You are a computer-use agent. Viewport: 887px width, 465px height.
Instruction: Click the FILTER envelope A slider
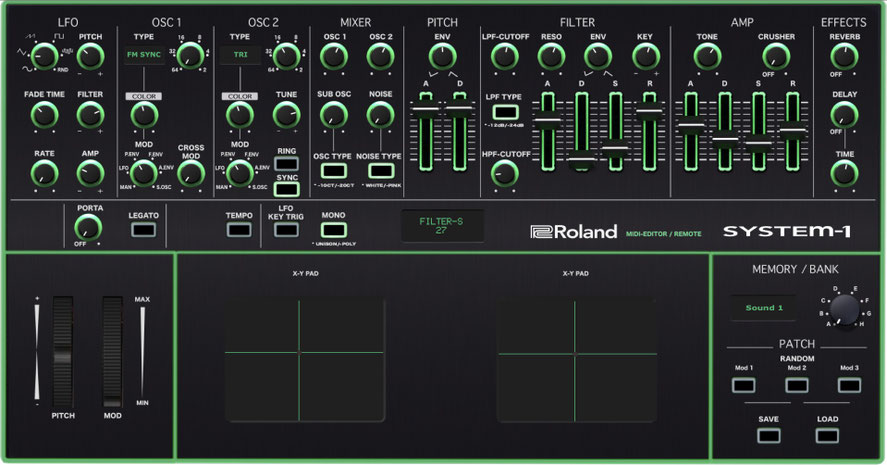pyautogui.click(x=548, y=131)
